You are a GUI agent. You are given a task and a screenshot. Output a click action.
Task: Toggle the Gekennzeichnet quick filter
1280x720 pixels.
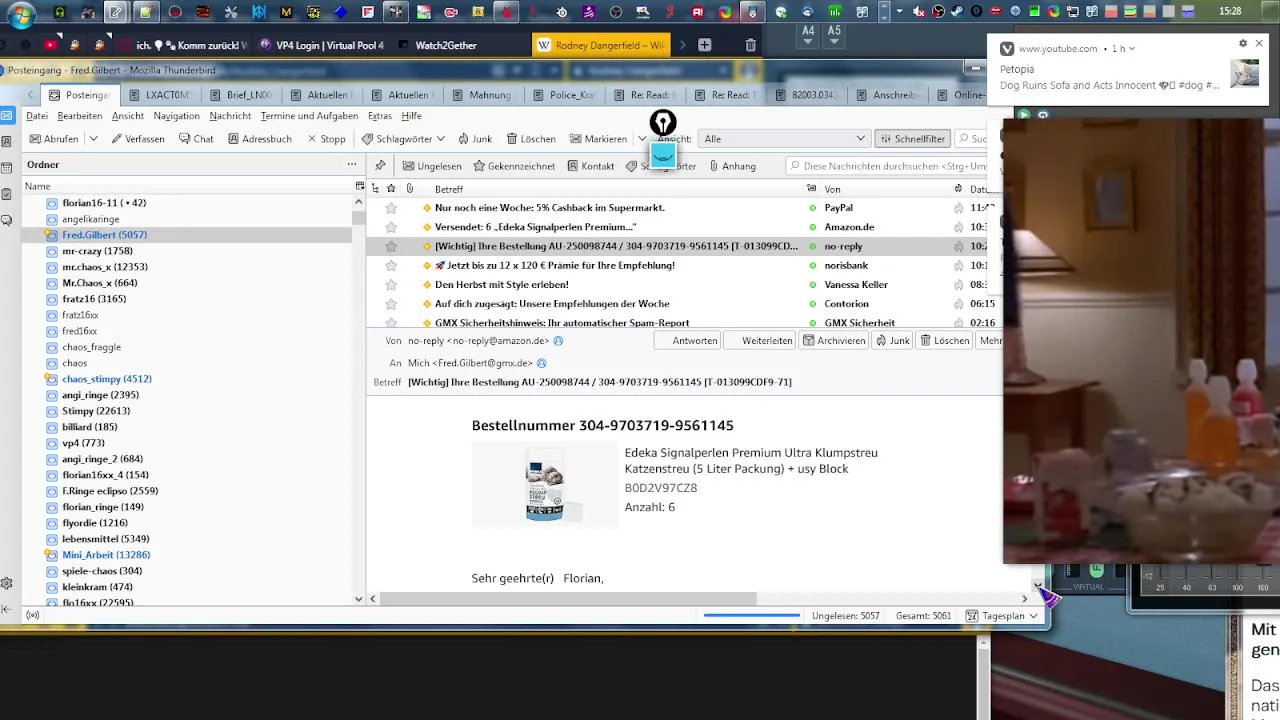pos(514,166)
